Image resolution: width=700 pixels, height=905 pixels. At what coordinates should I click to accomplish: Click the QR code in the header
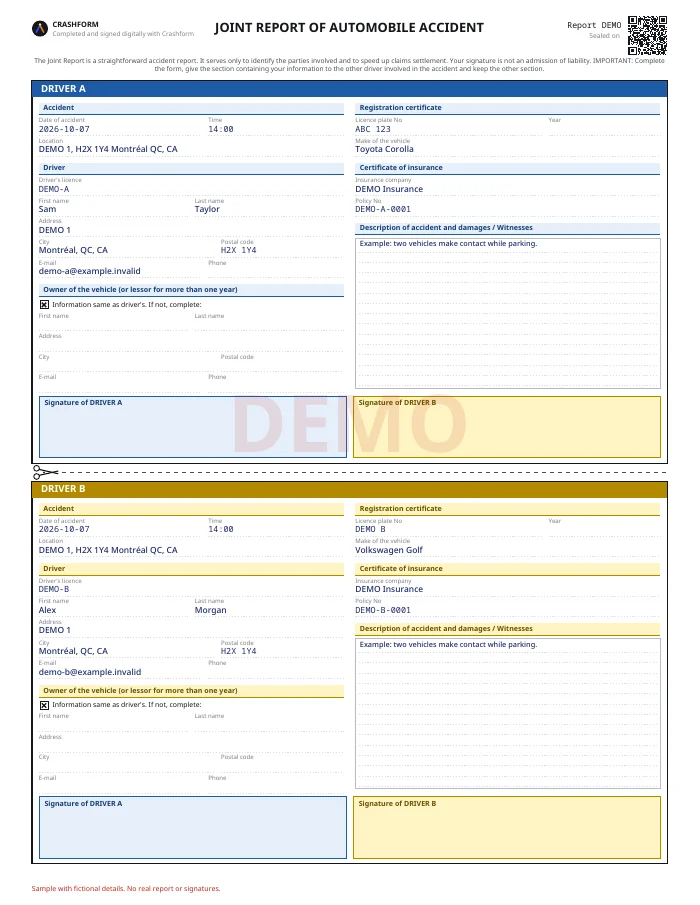(647, 35)
